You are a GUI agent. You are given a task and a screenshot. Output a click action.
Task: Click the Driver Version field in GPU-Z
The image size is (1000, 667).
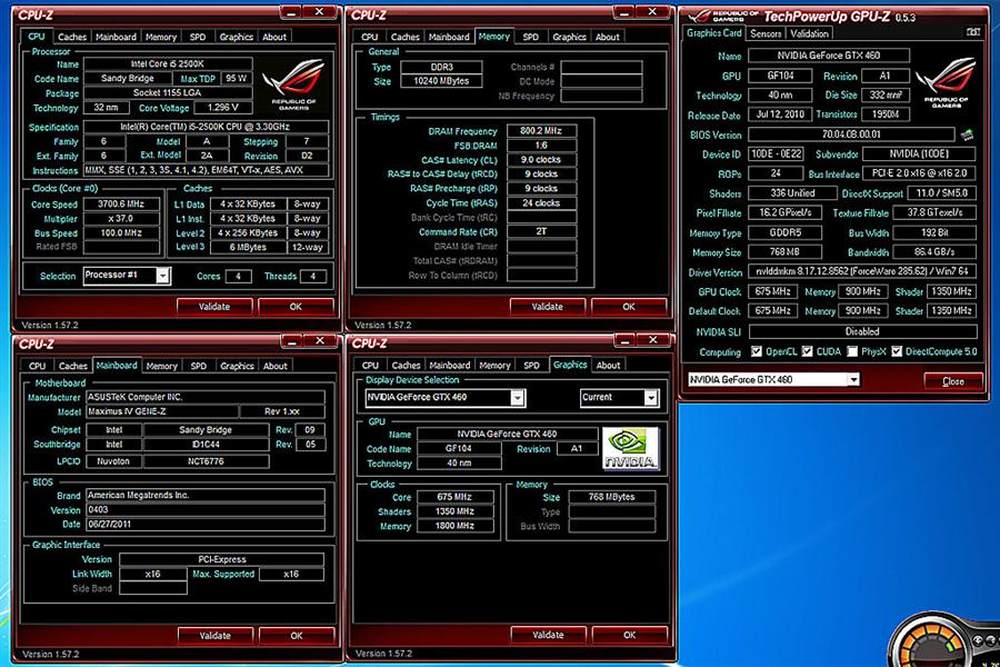(x=862, y=272)
